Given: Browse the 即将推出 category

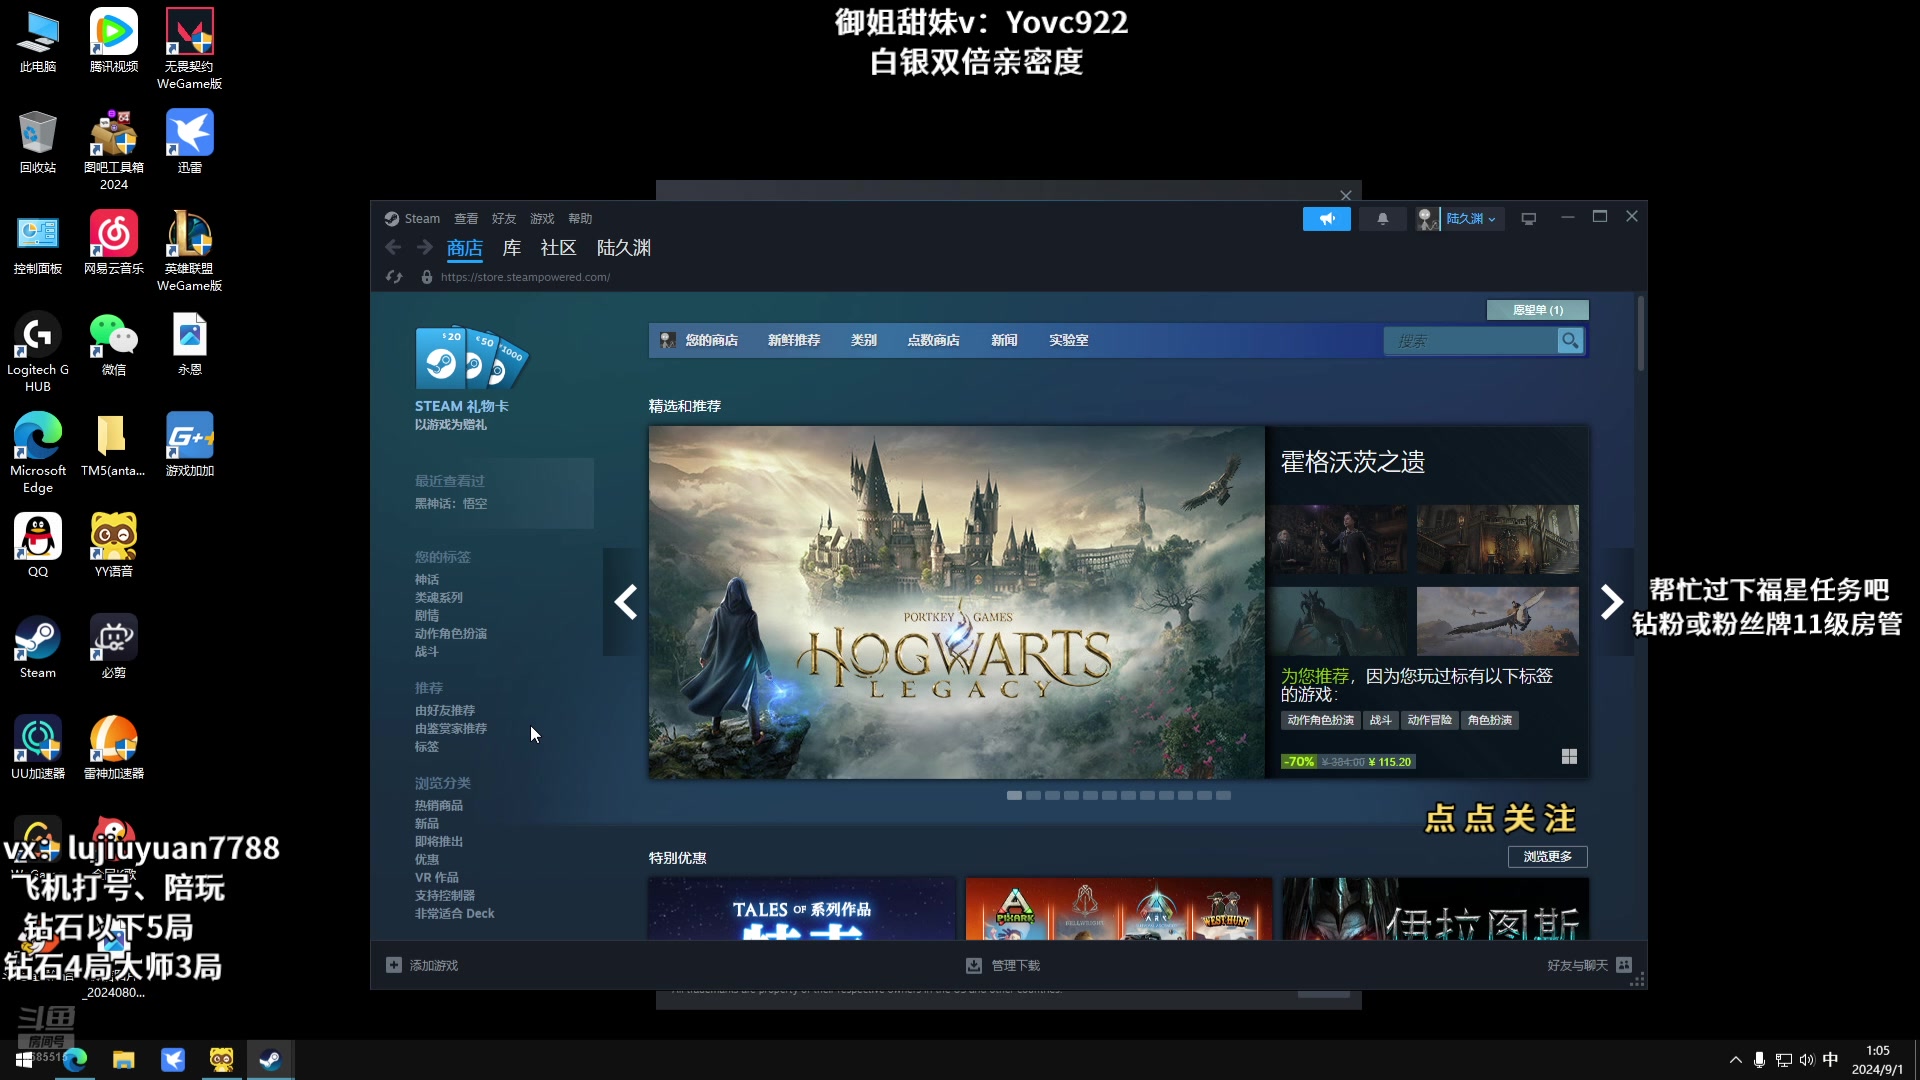Looking at the screenshot, I should tap(439, 842).
